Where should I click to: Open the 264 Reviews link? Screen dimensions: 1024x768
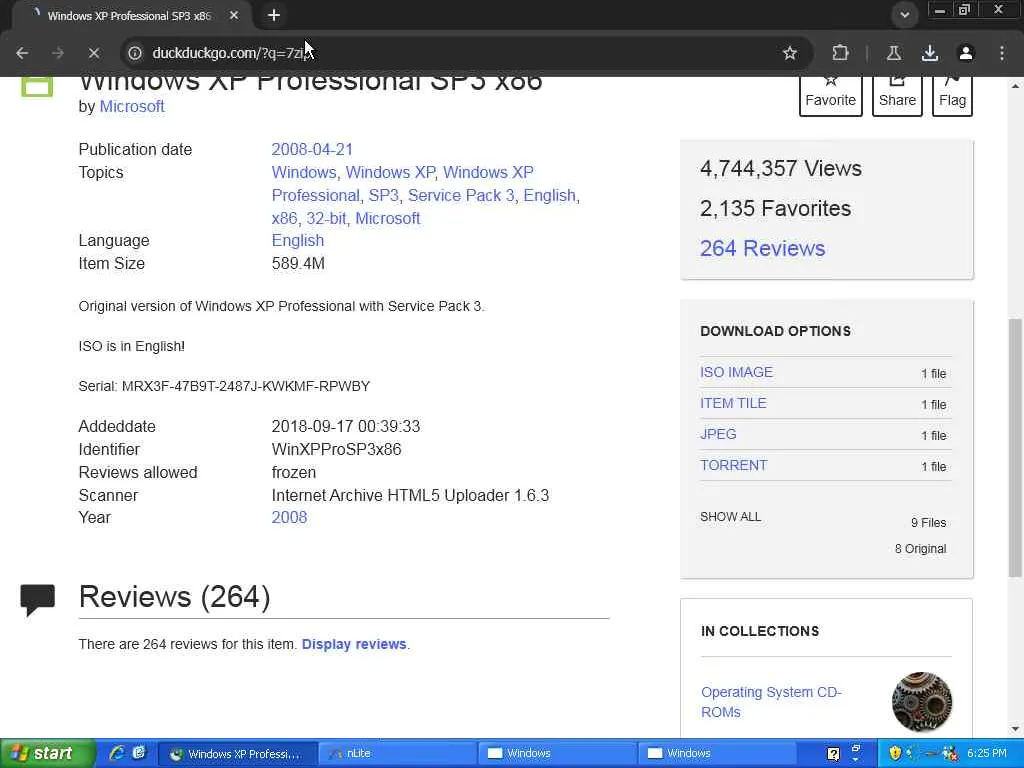click(762, 248)
